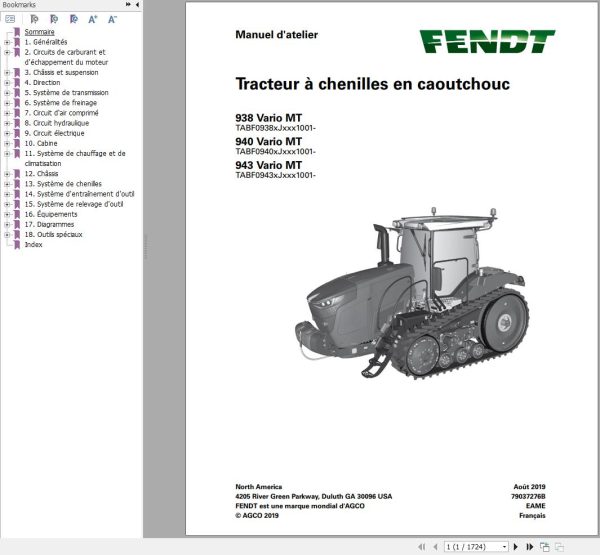The width and height of the screenshot is (600, 555).
Task: Click the double-arrow expand panel icon
Action: coord(128,5)
